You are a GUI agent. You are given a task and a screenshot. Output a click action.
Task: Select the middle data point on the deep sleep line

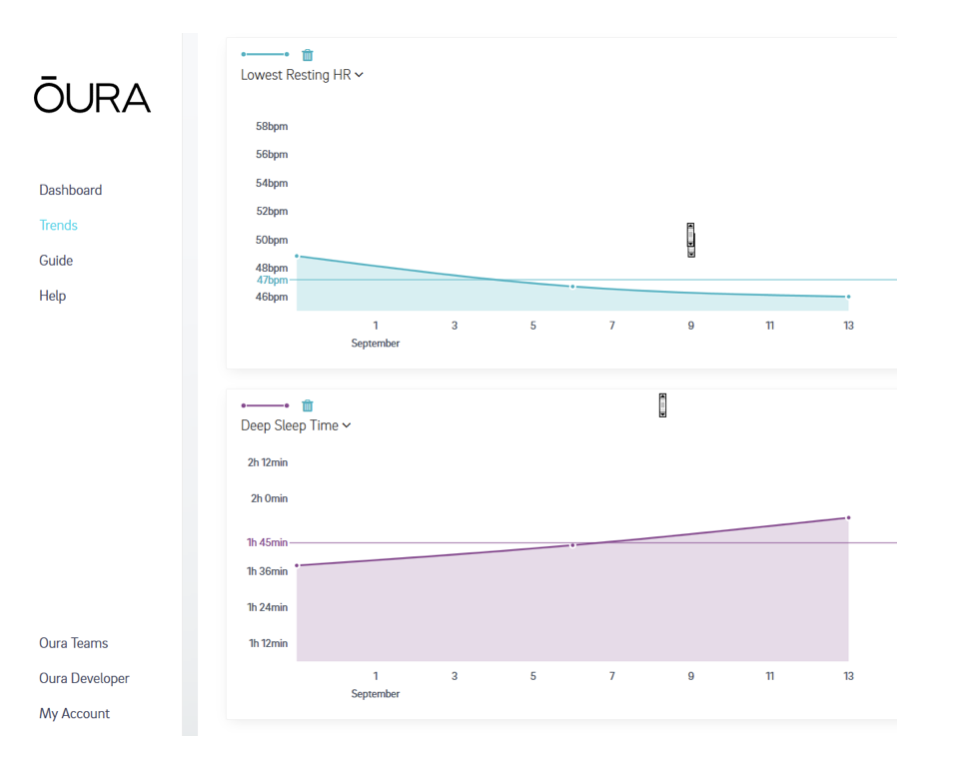573,545
